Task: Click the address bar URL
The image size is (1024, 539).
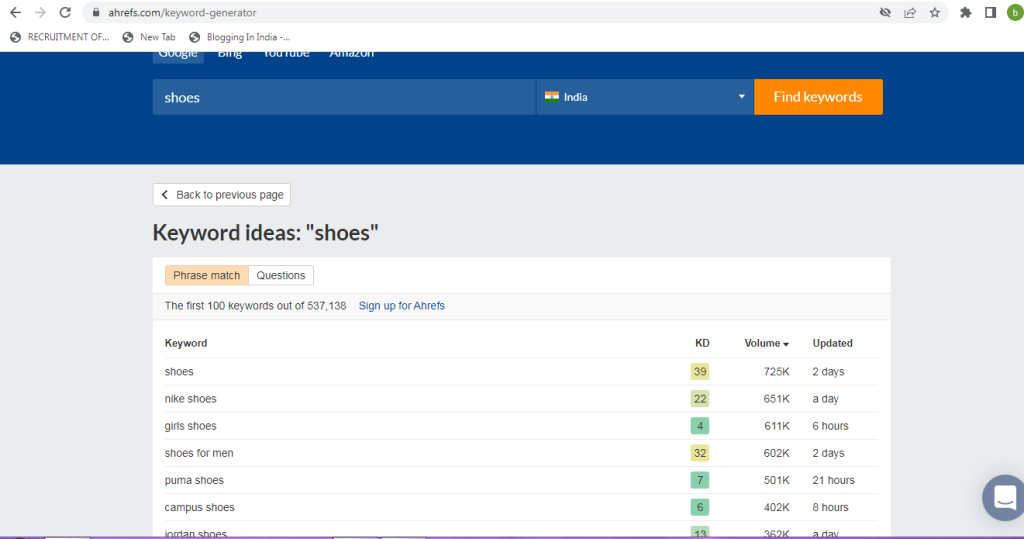Action: point(182,12)
